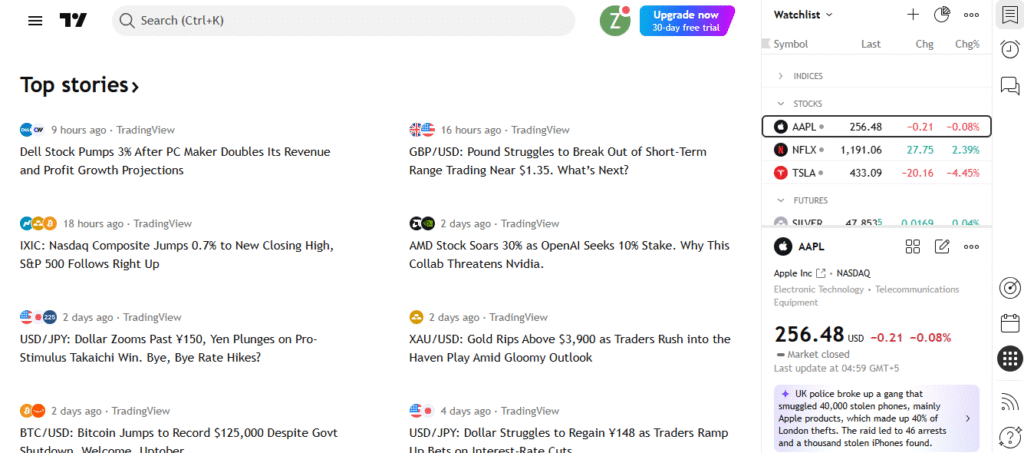This screenshot has height=453, width=1024.
Task: Open the green Z user profile avatar
Action: coord(615,21)
